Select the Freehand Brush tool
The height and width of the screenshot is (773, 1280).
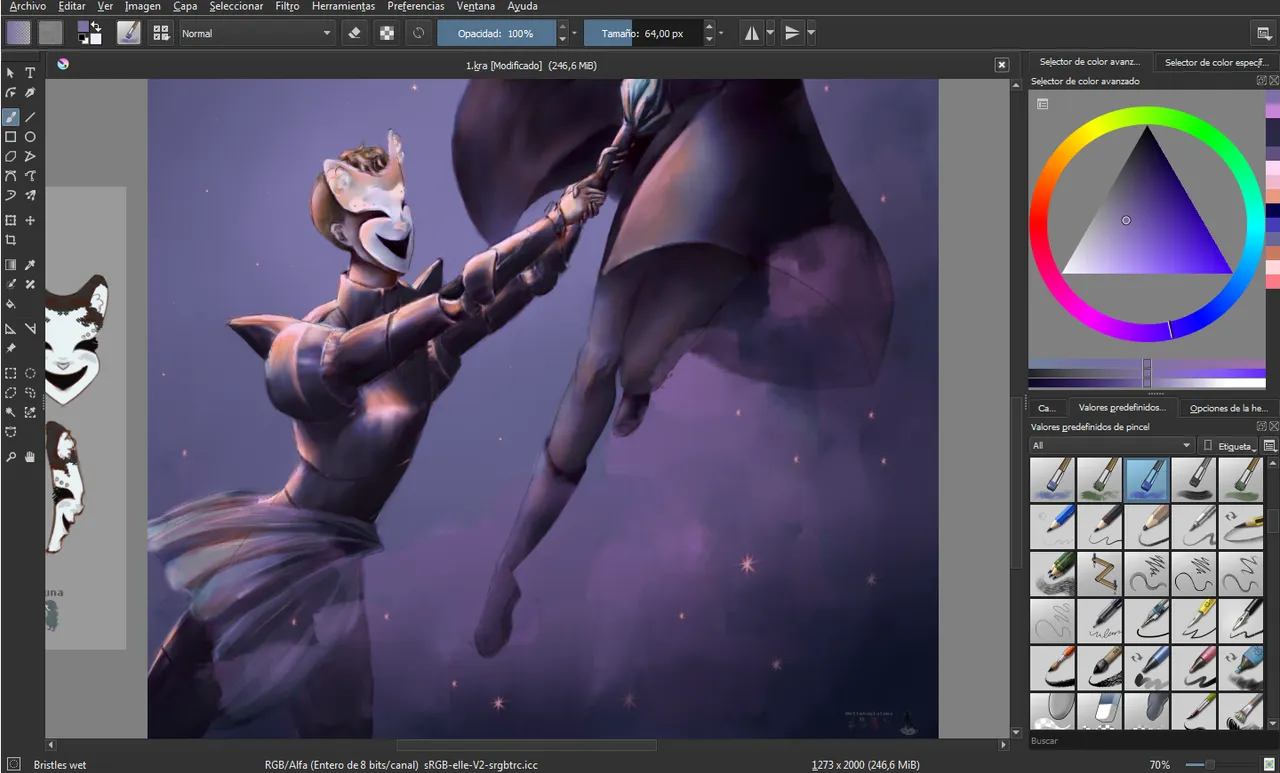pyautogui.click(x=11, y=117)
